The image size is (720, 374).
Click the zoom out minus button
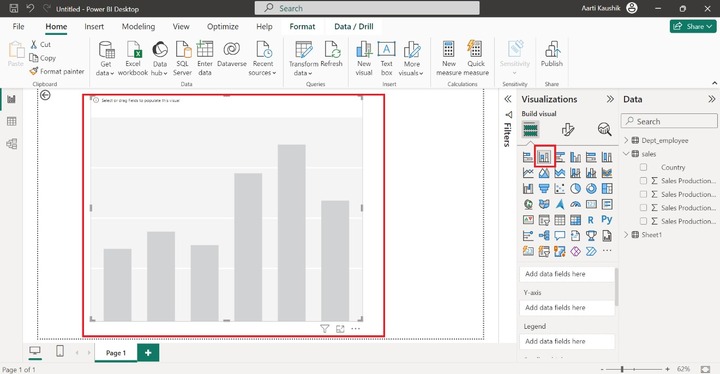click(602, 369)
